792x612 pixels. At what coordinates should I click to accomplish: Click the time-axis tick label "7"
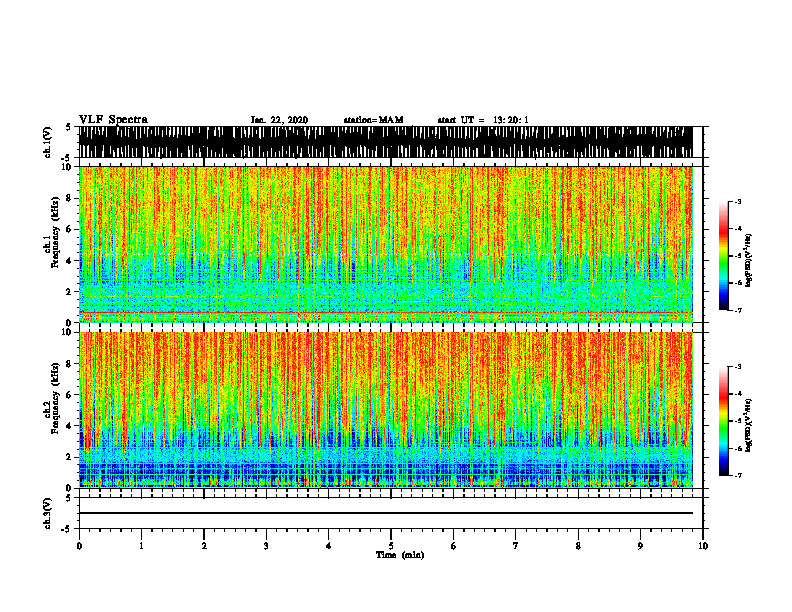(516, 546)
